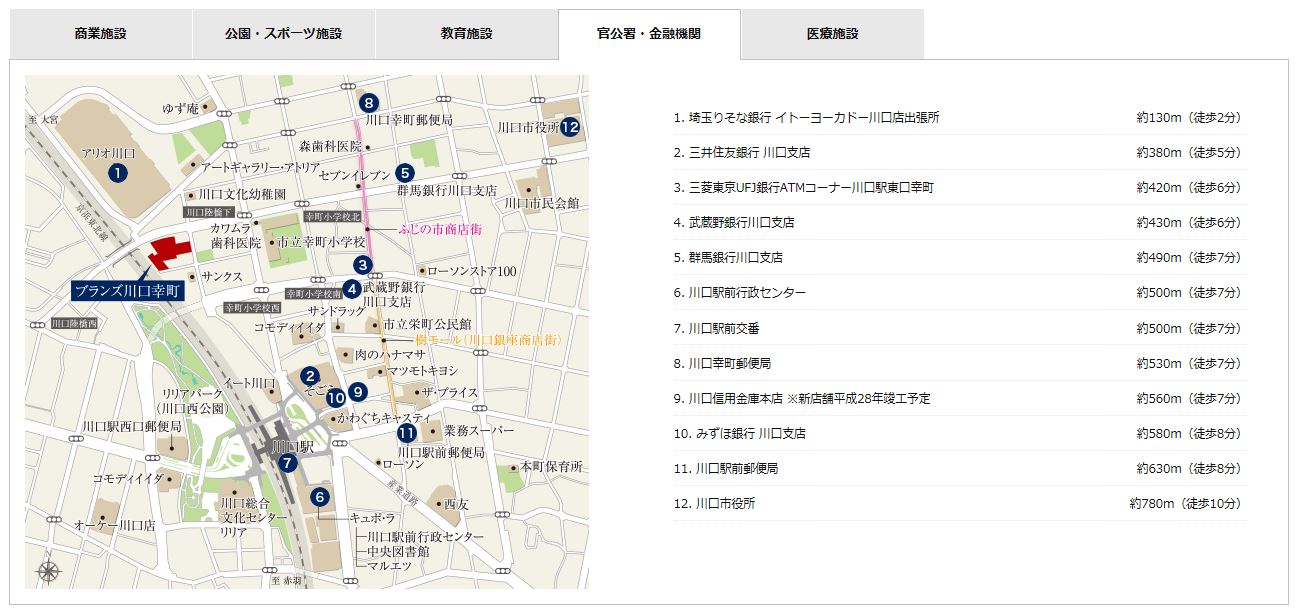Click map marker 7 at 川口駅
The image size is (1298, 613).
pos(288,462)
